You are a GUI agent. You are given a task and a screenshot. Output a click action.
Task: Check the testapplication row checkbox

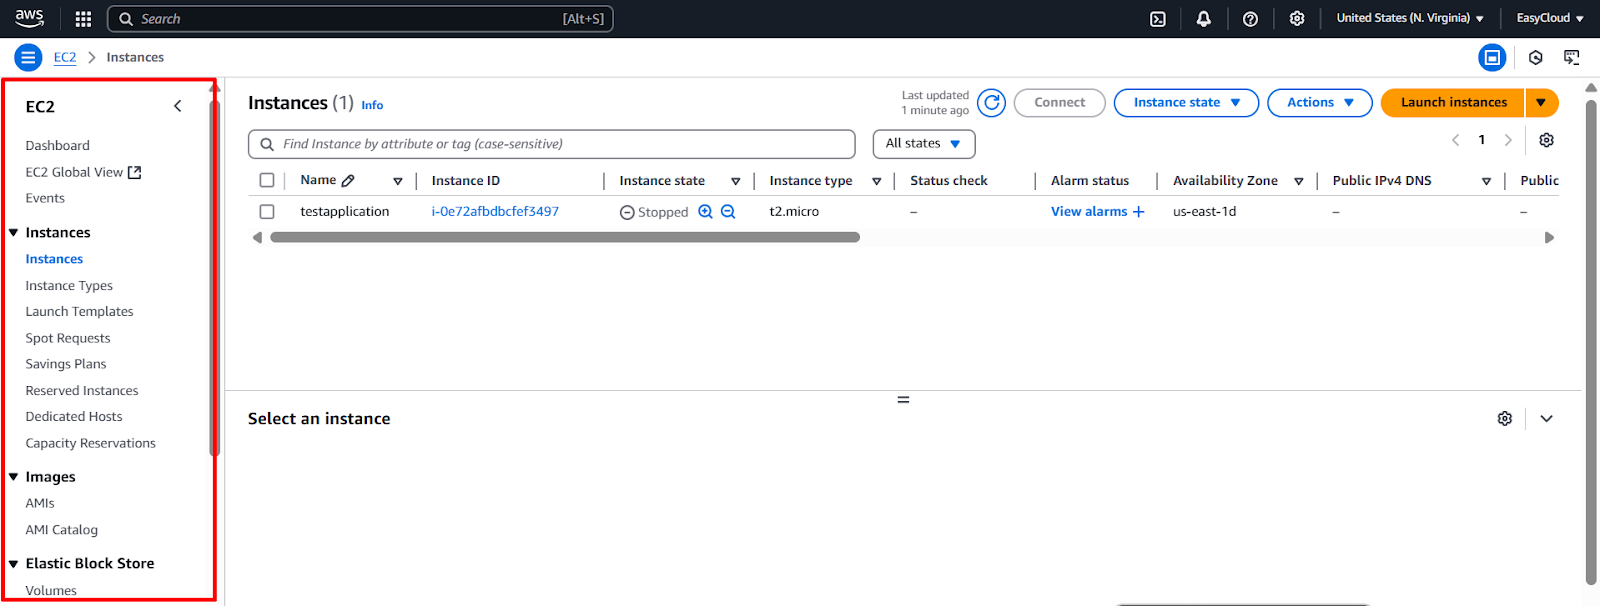coord(267,211)
